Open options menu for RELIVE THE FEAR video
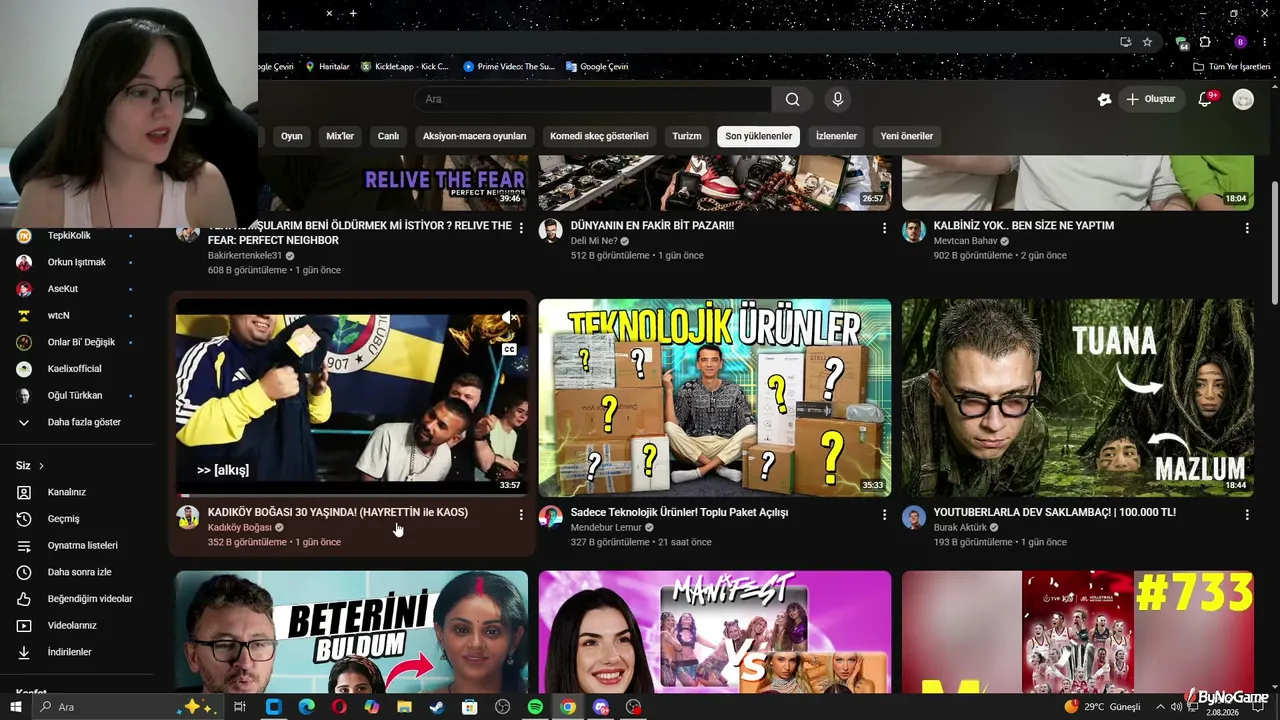Image resolution: width=1280 pixels, height=720 pixels. pos(521,228)
